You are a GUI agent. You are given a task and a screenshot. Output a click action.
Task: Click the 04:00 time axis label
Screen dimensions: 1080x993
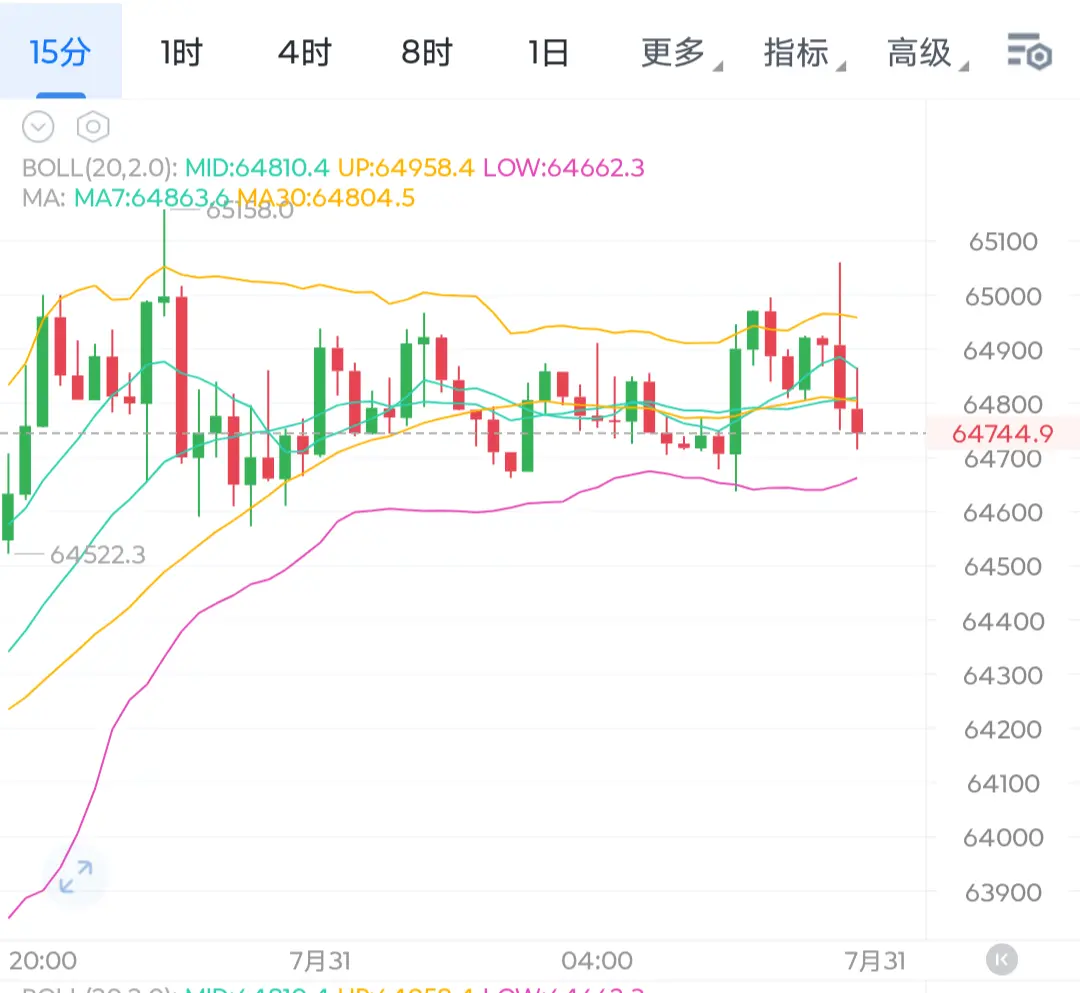[x=596, y=960]
